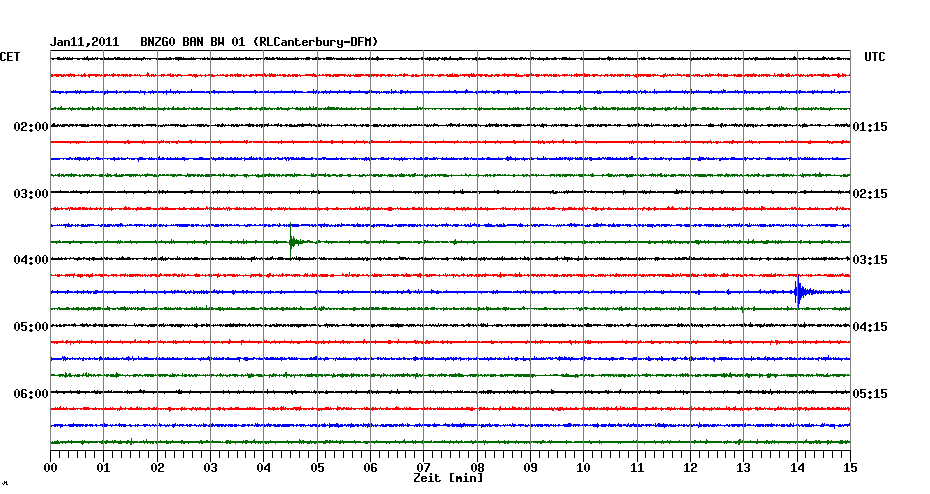930x494 pixels.
Task: Click the seismic event on the blue trace
Action: tap(798, 292)
